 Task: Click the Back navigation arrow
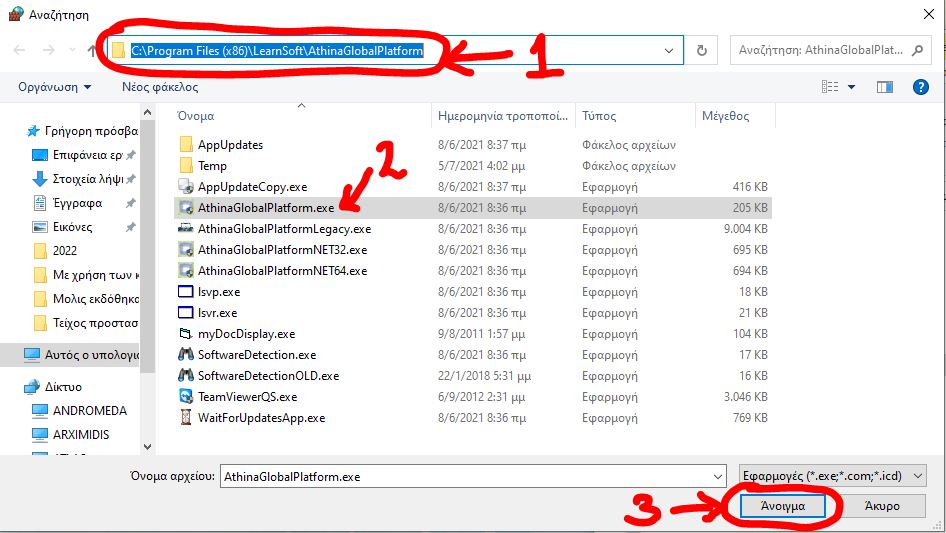point(19,50)
